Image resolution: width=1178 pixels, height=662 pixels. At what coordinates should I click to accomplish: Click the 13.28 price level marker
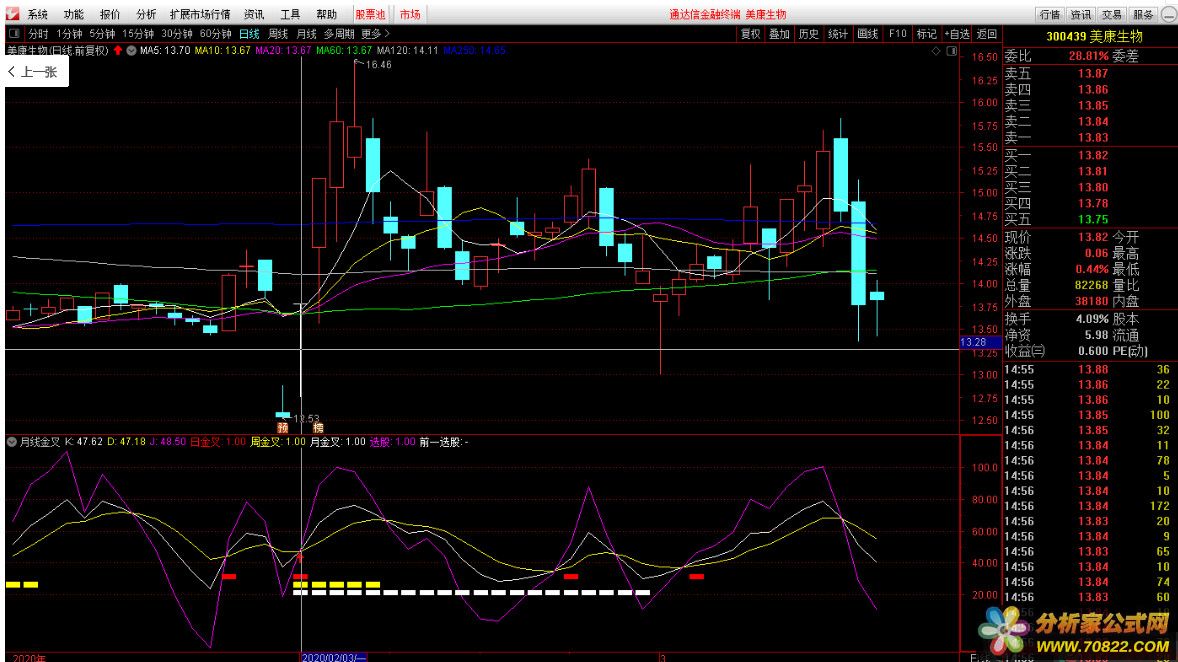(973, 343)
